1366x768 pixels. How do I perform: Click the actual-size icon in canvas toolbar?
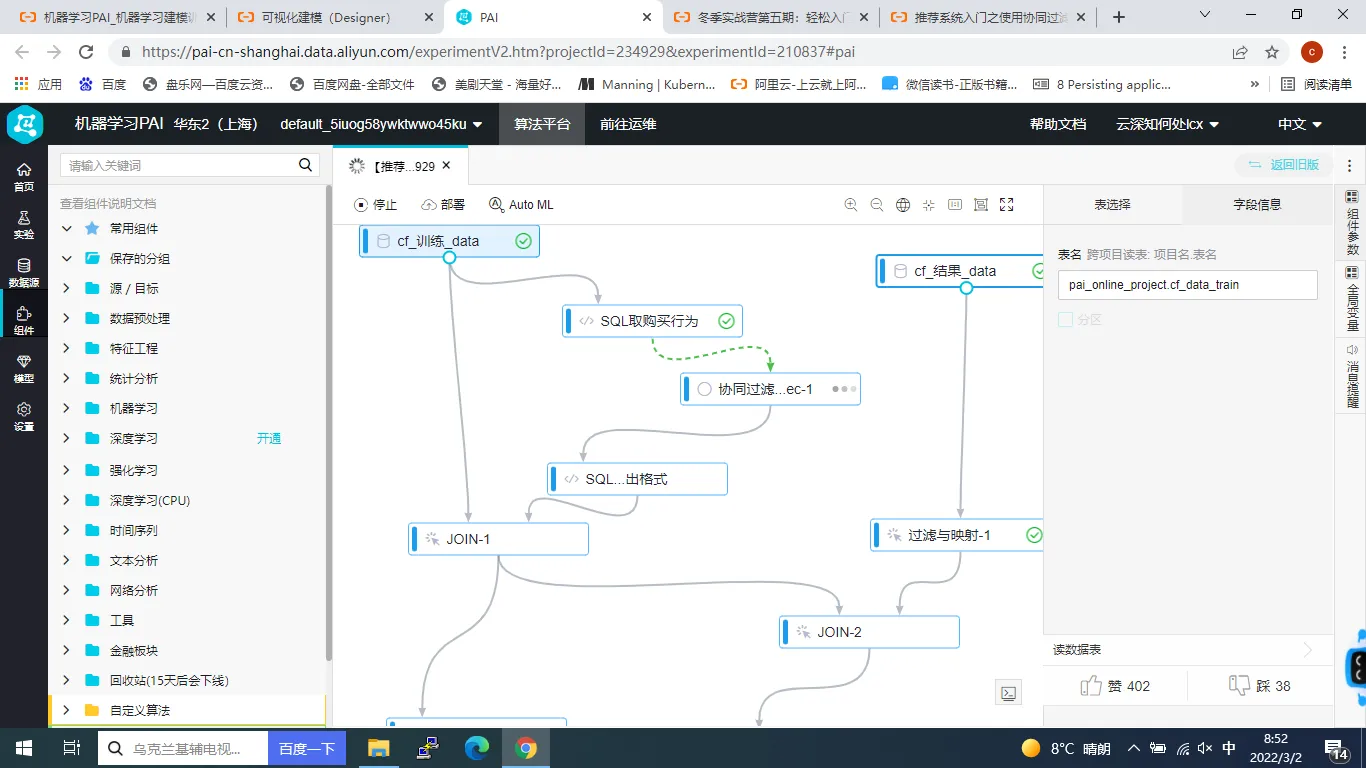tap(955, 204)
